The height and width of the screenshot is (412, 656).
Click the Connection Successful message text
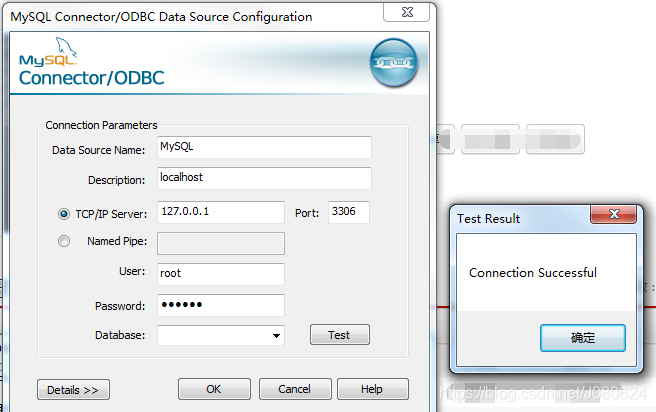pos(533,273)
